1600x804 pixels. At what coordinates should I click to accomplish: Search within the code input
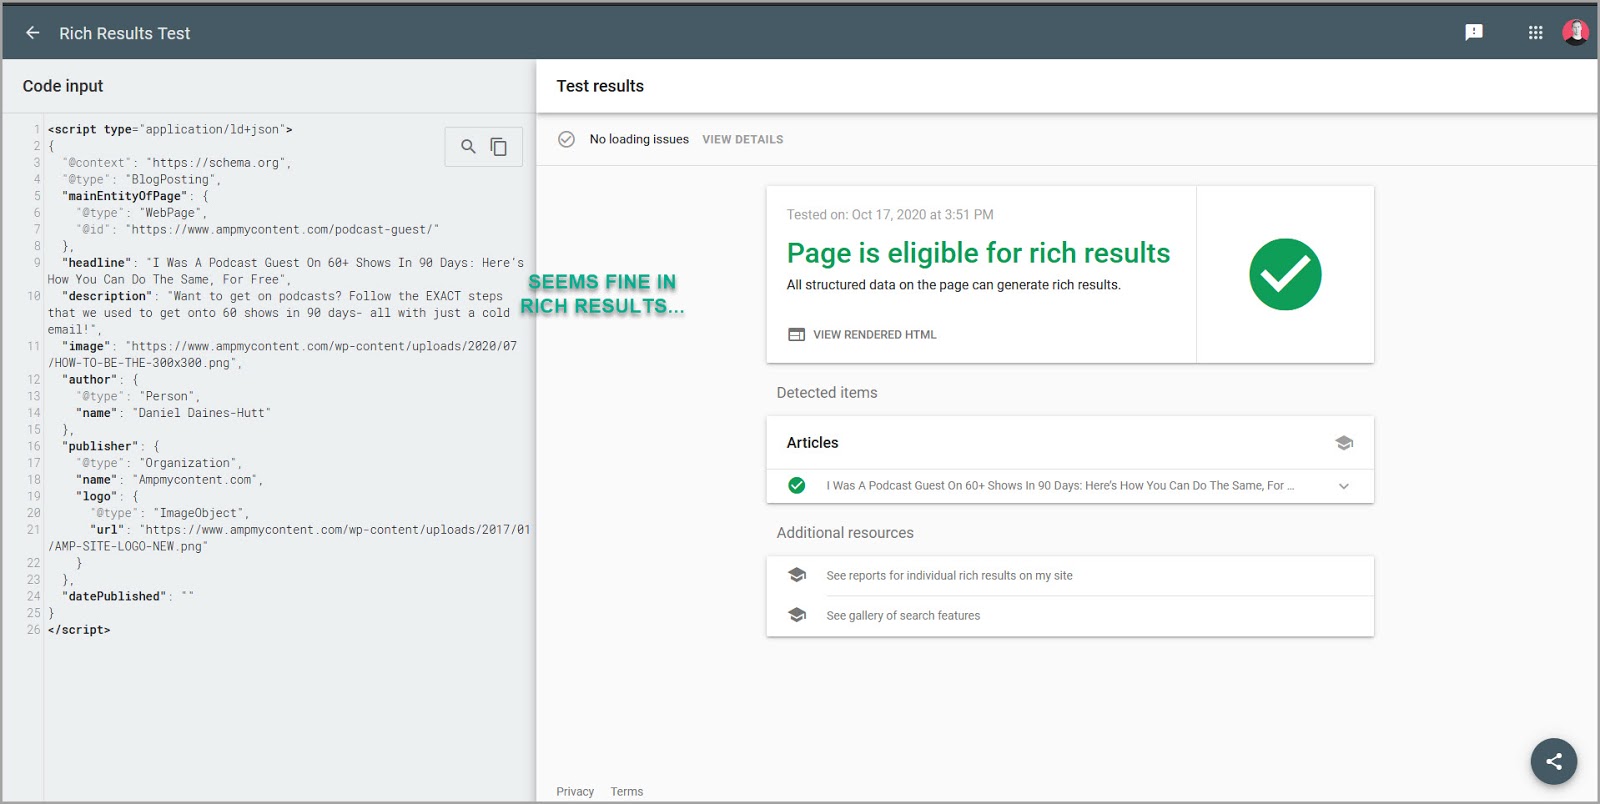pyautogui.click(x=468, y=147)
